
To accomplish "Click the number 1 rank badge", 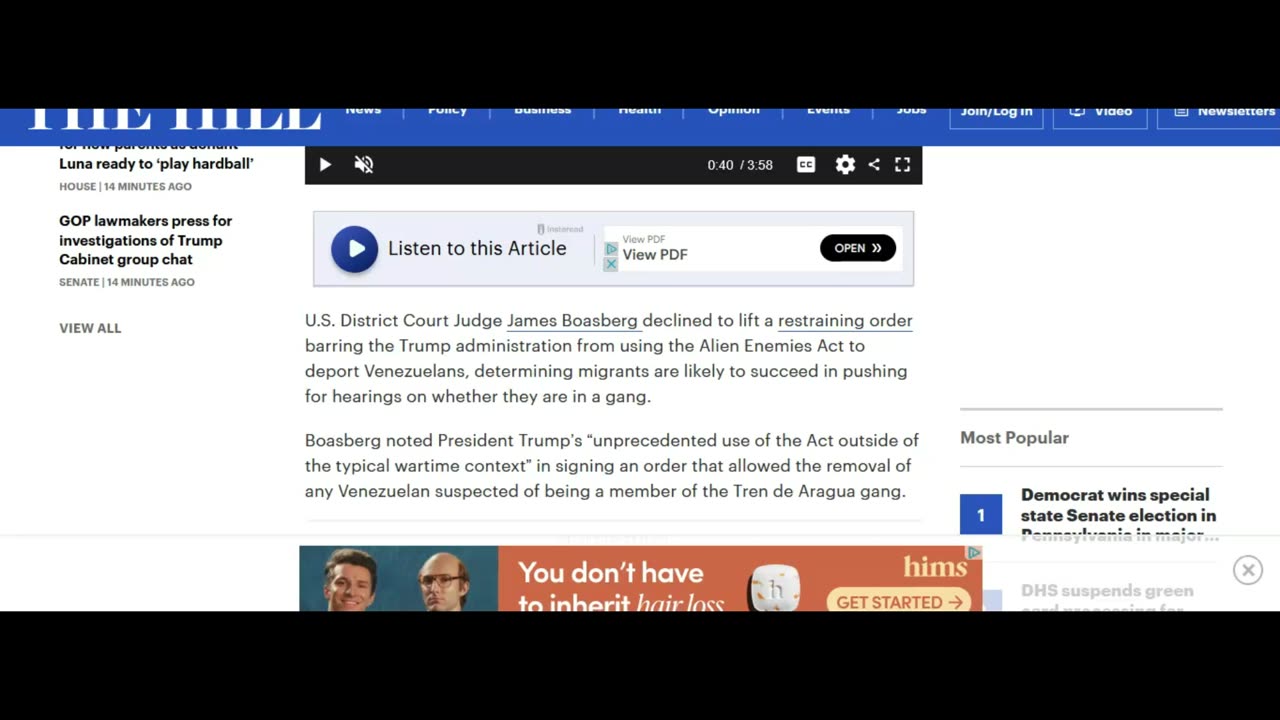I will (x=981, y=515).
